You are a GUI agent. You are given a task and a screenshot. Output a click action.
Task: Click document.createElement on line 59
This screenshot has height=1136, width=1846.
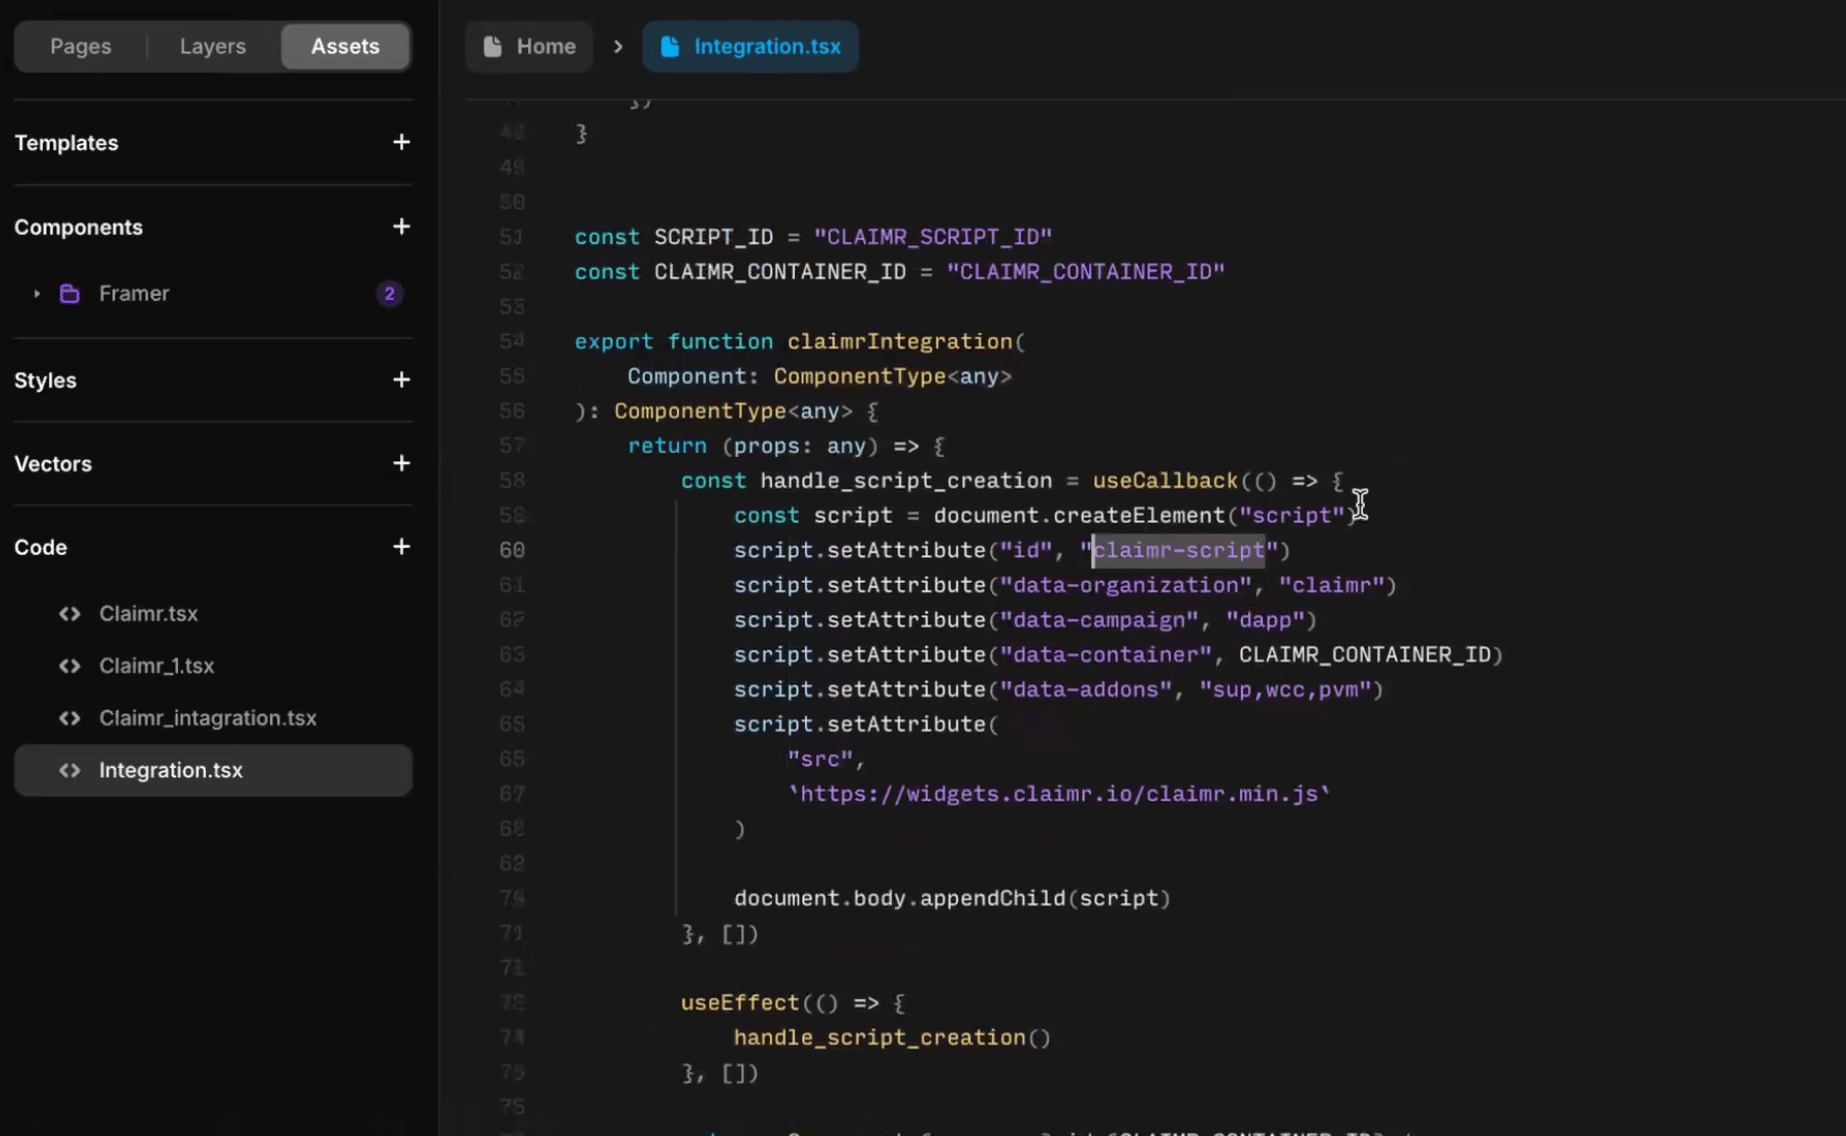[x=1079, y=516]
